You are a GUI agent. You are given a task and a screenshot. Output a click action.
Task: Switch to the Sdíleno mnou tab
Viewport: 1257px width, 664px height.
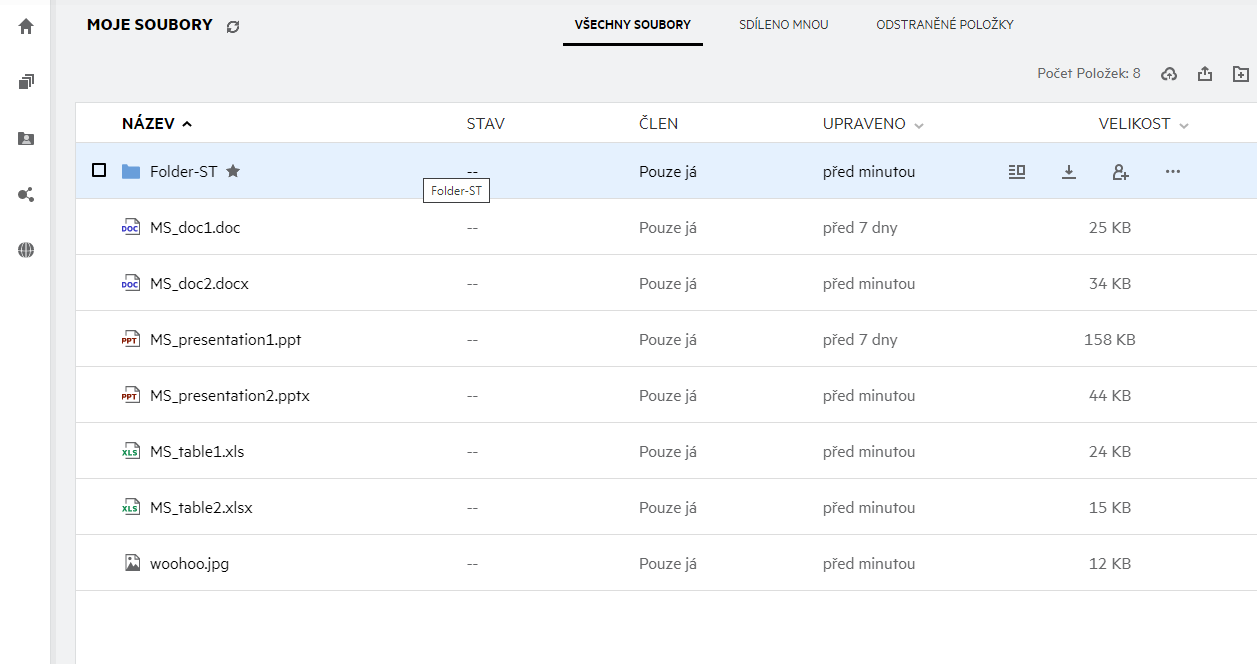pyautogui.click(x=784, y=24)
